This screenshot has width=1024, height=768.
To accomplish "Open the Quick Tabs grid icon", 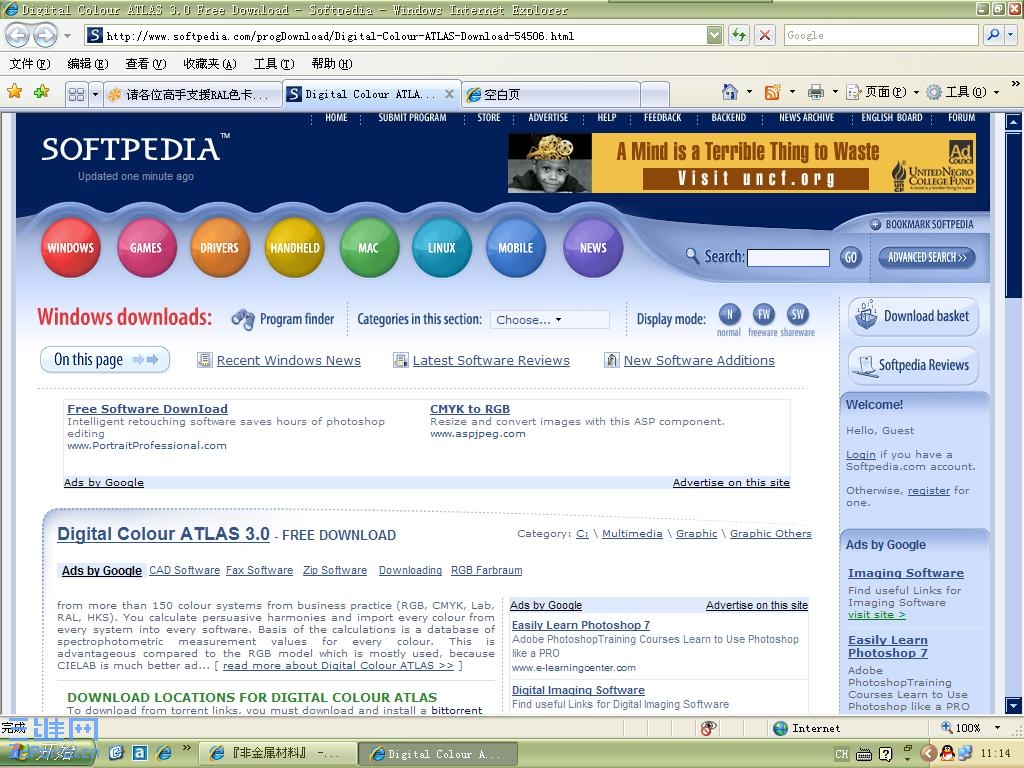I will coord(76,94).
